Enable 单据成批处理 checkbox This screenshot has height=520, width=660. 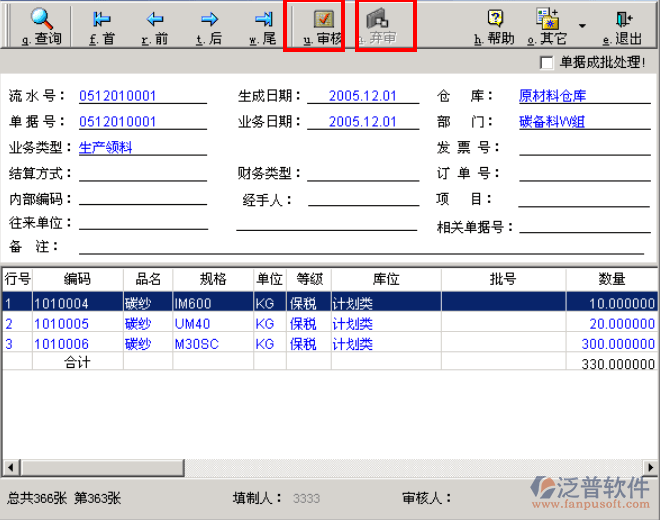(546, 63)
